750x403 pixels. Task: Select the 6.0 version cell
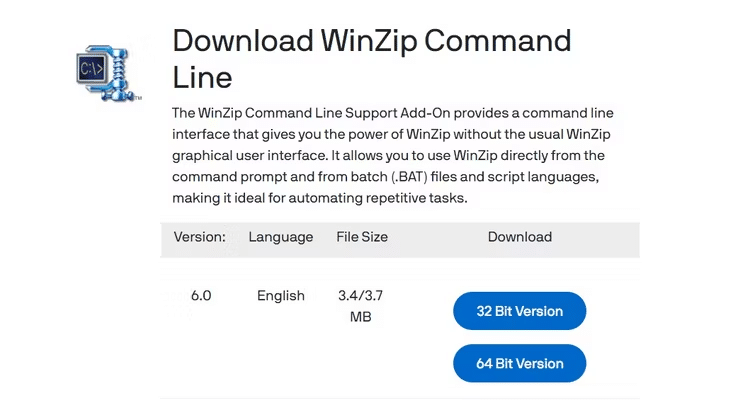pos(201,296)
